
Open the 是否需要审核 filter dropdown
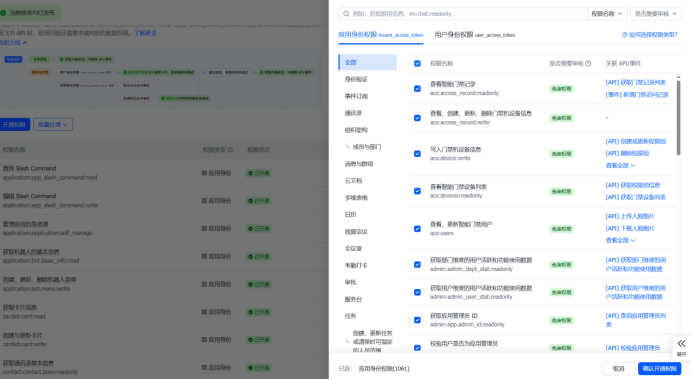(655, 14)
